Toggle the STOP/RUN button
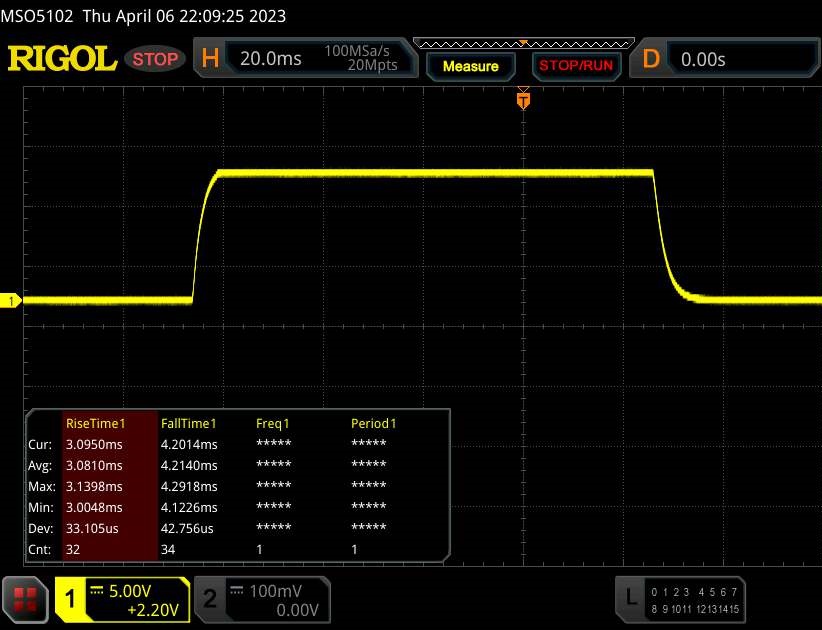The image size is (822, 630). pos(576,66)
